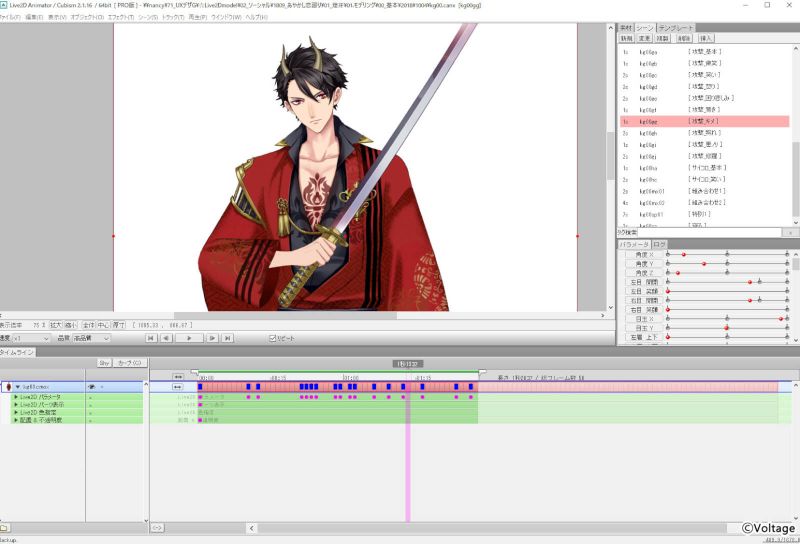
Task: Jump to the last frame with the skip-to-end button
Action: (228, 338)
